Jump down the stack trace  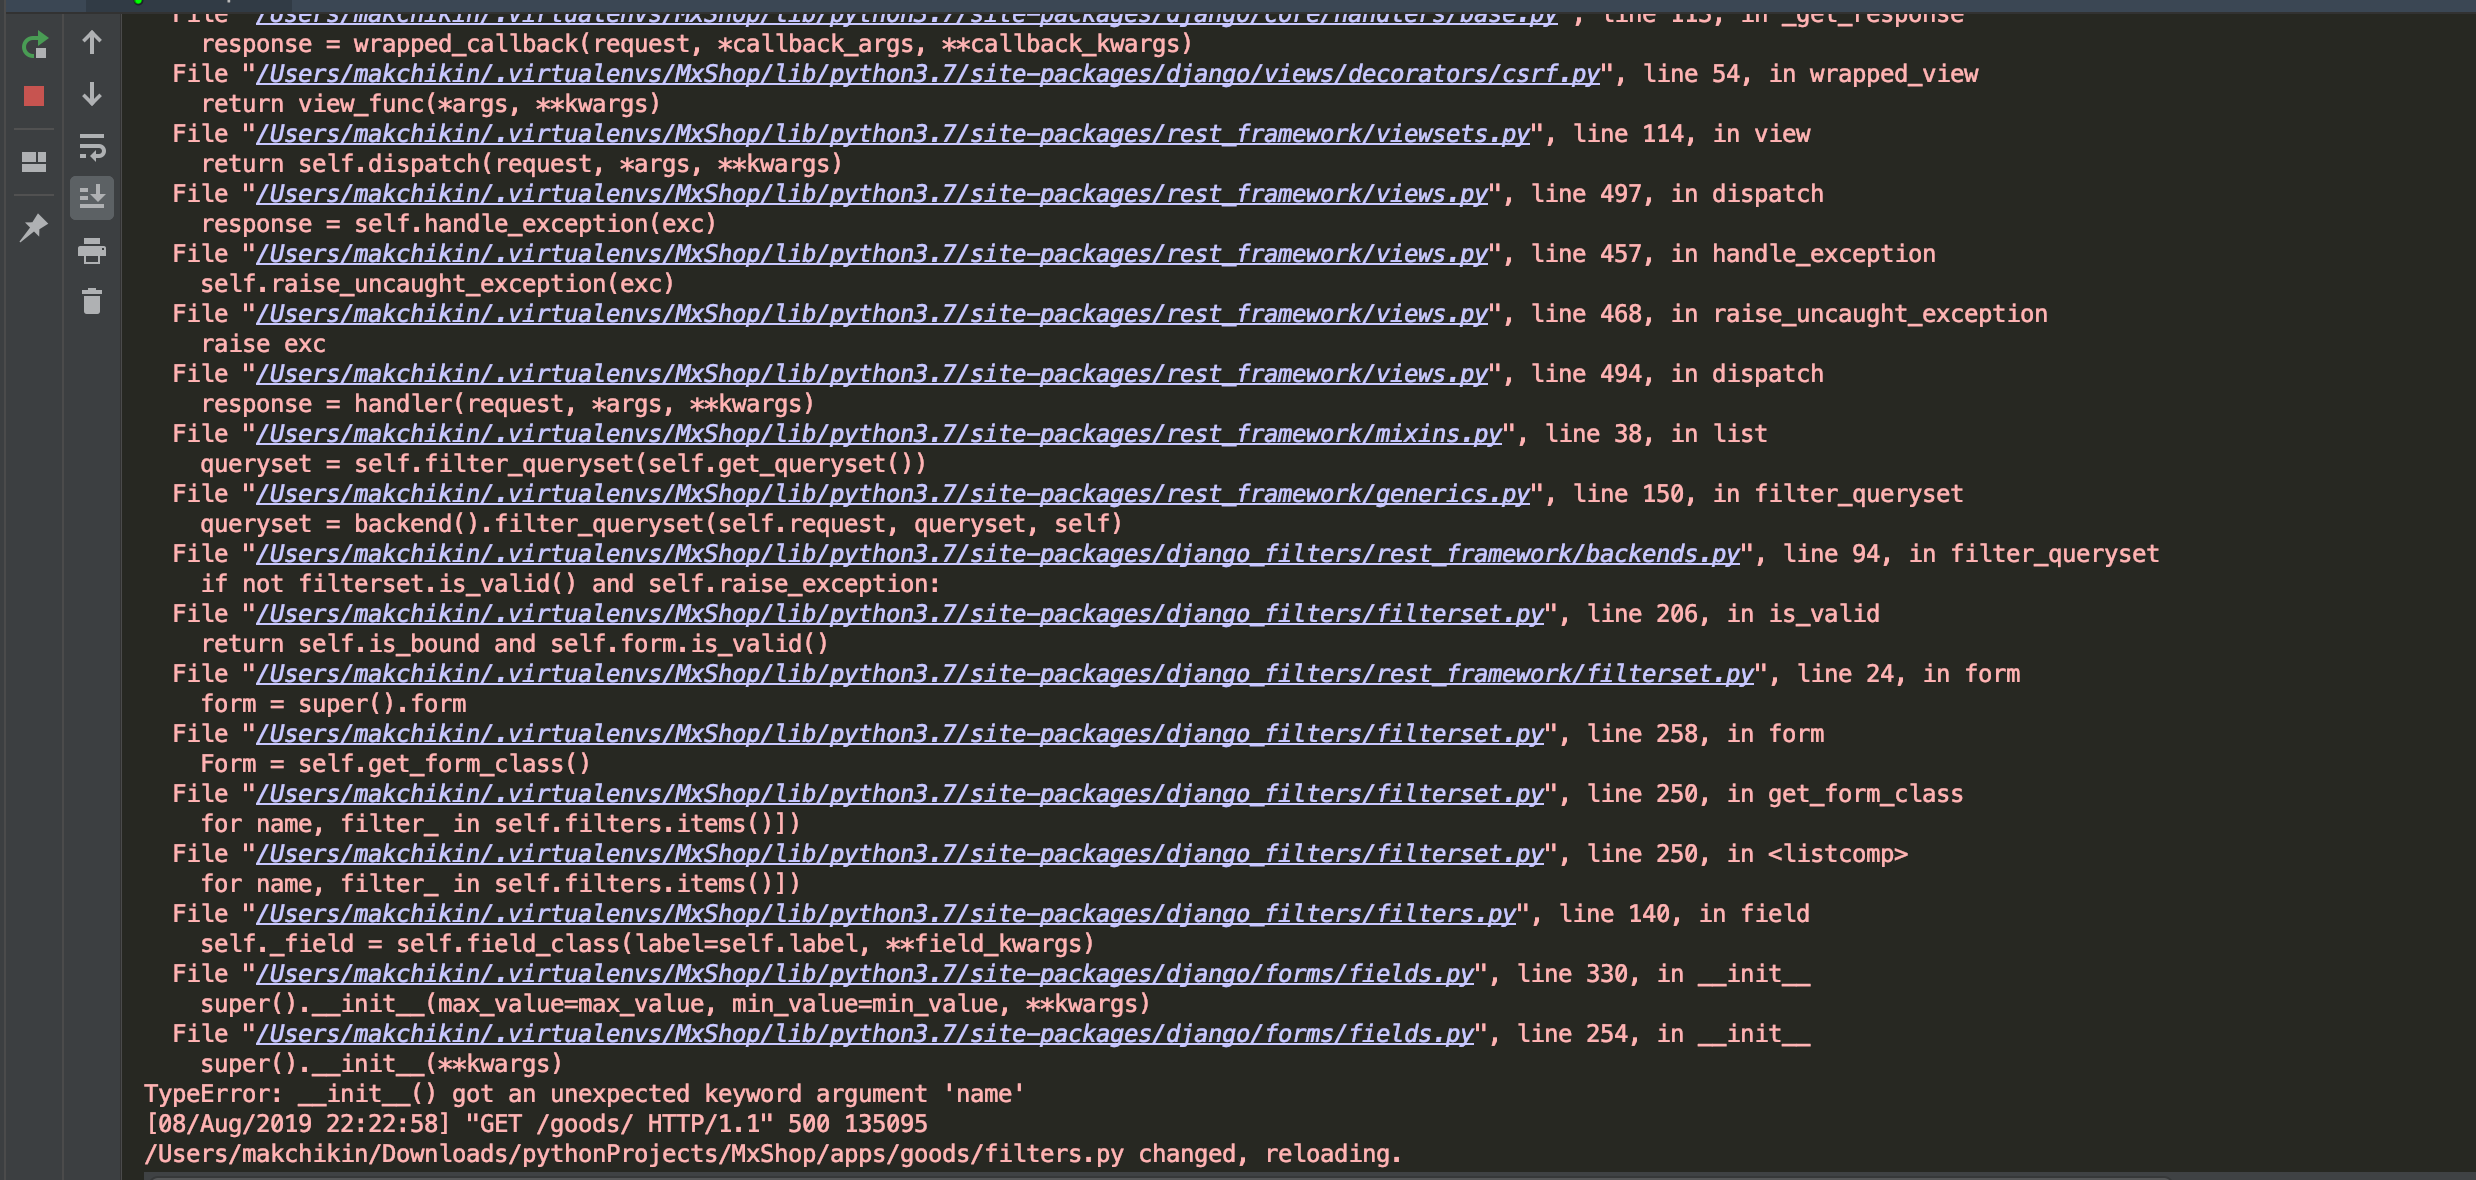tap(92, 95)
